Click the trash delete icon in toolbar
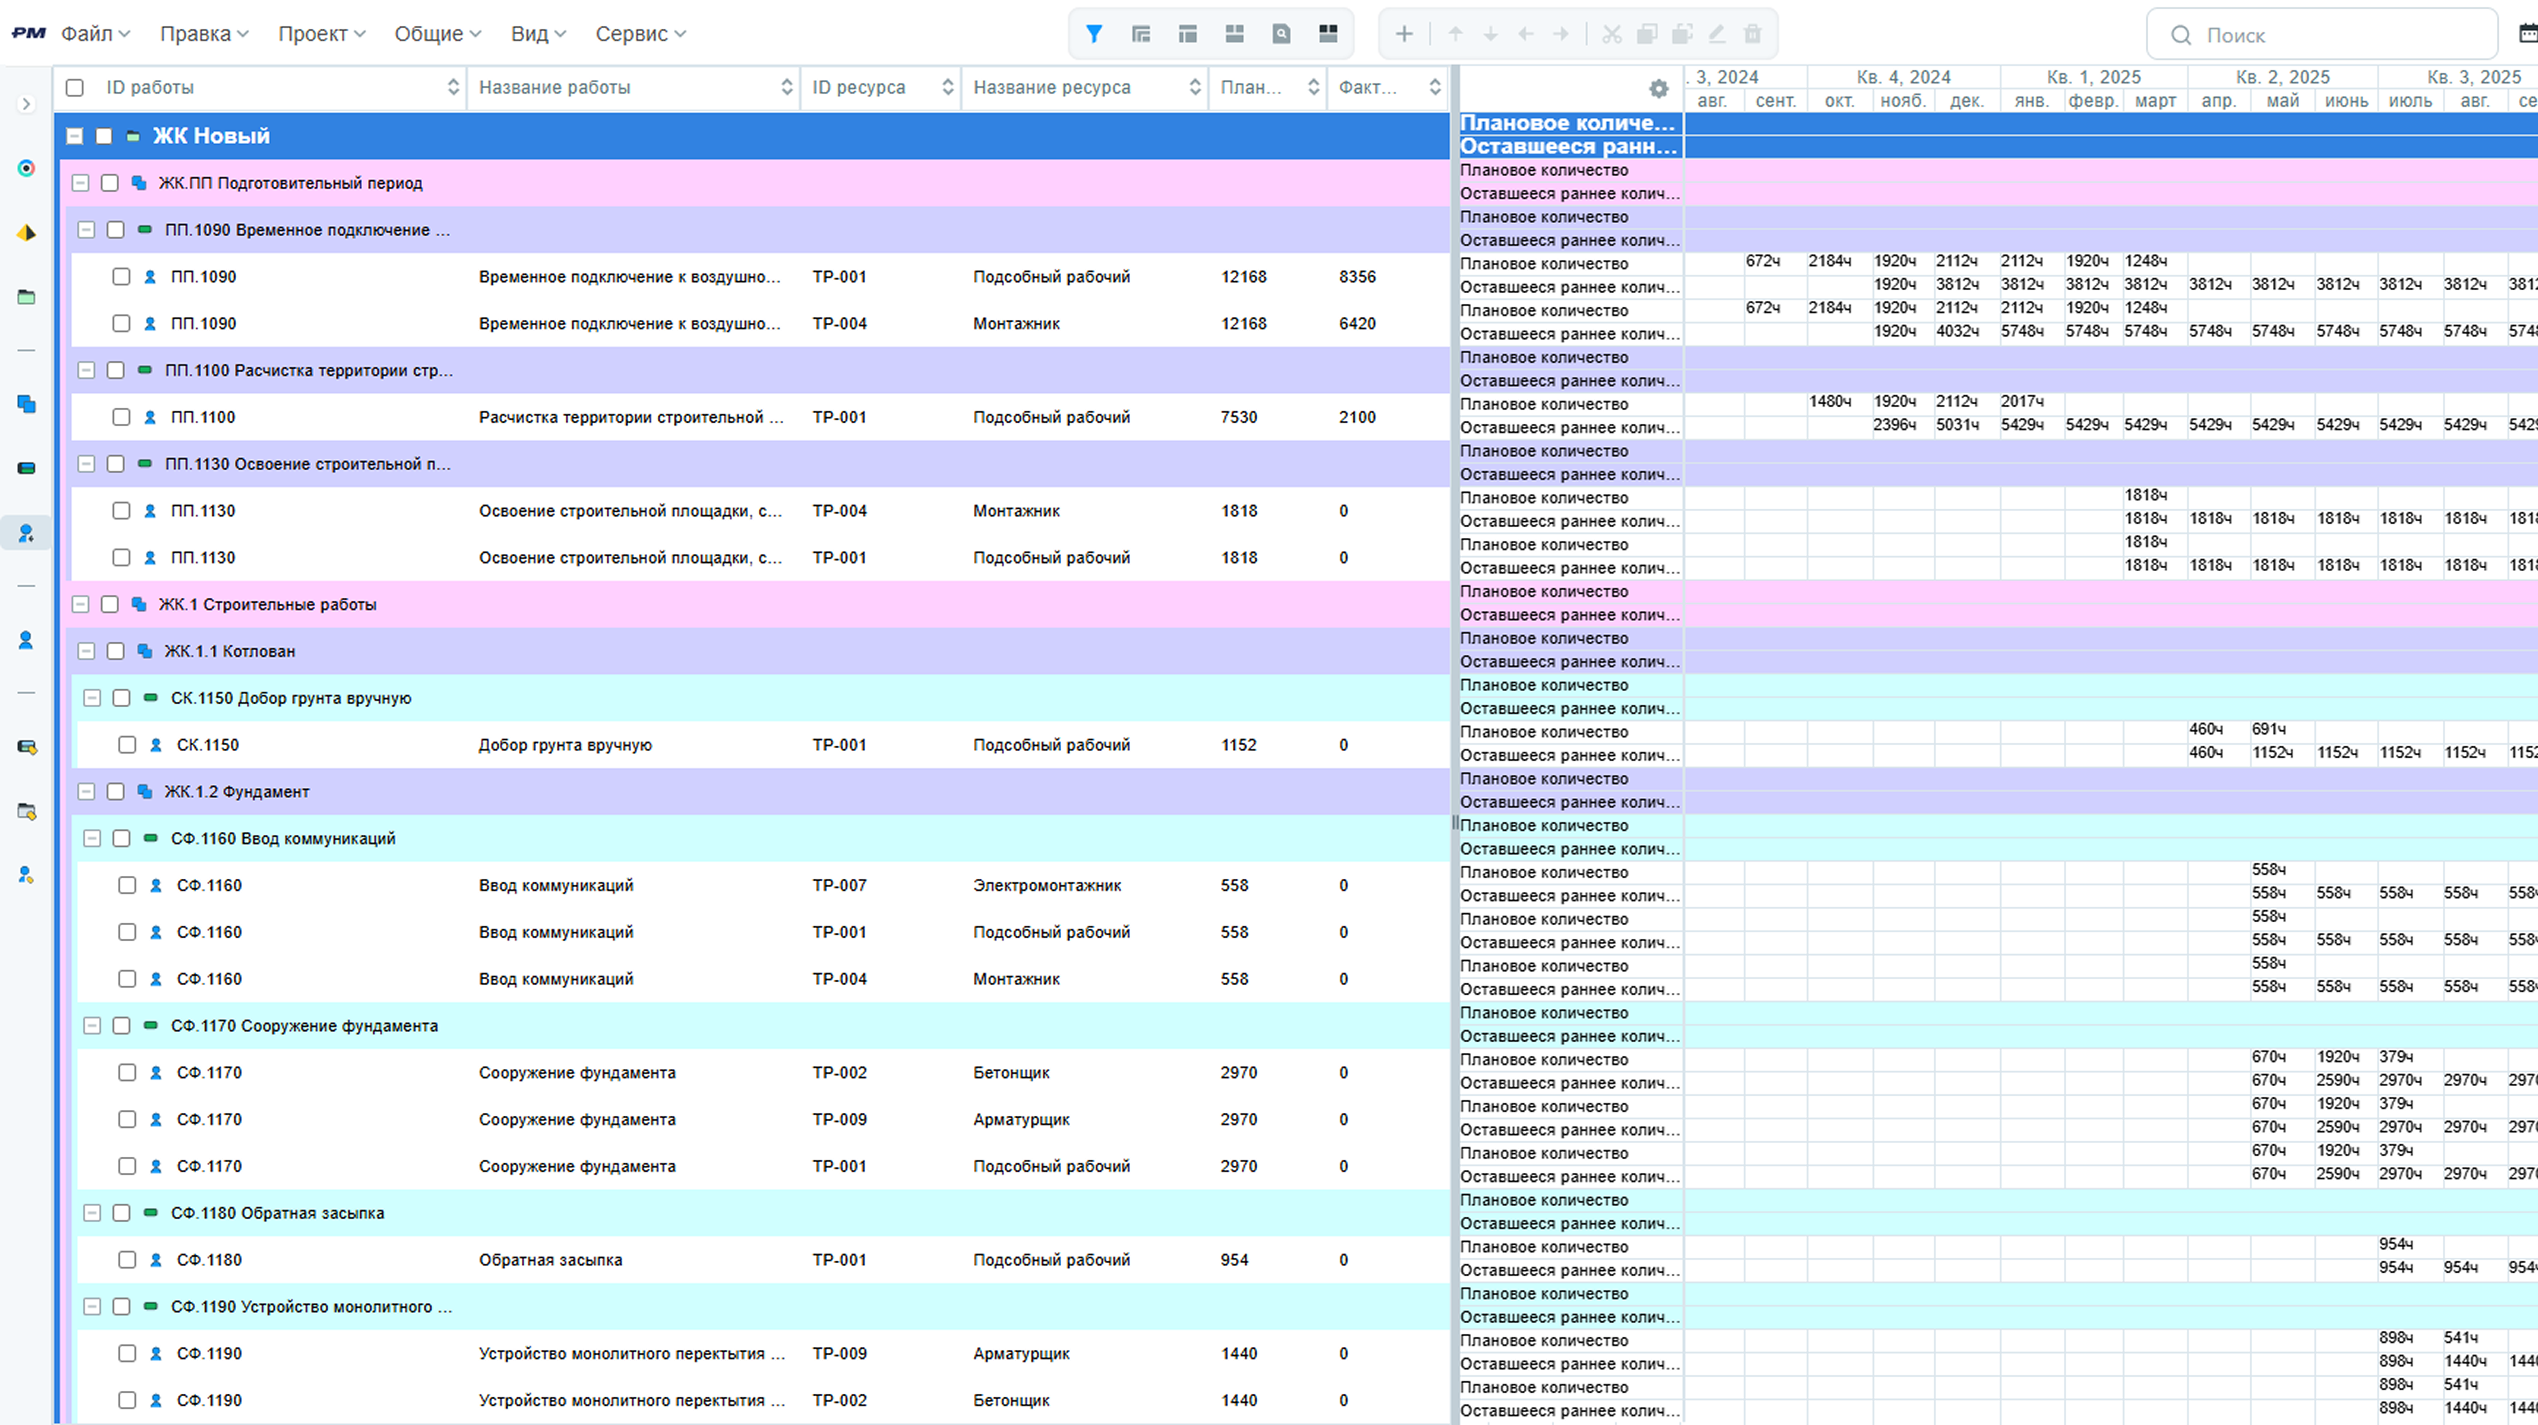The height and width of the screenshot is (1425, 2538). click(x=1753, y=34)
